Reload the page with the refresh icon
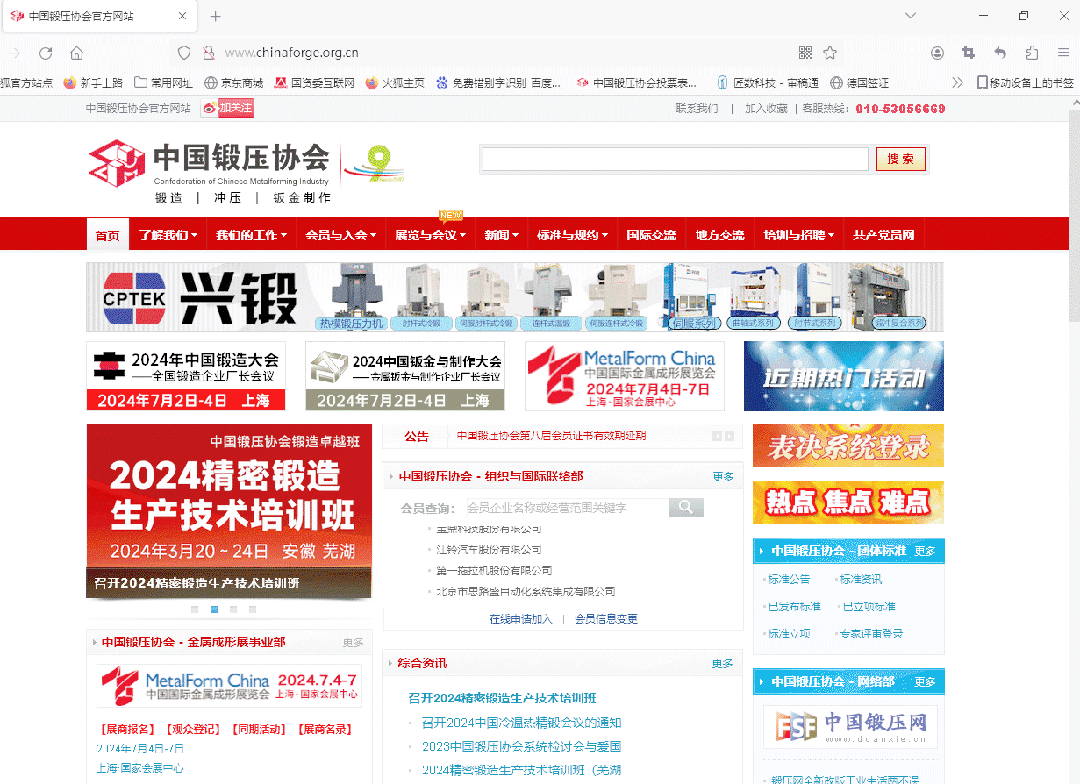 (46, 53)
